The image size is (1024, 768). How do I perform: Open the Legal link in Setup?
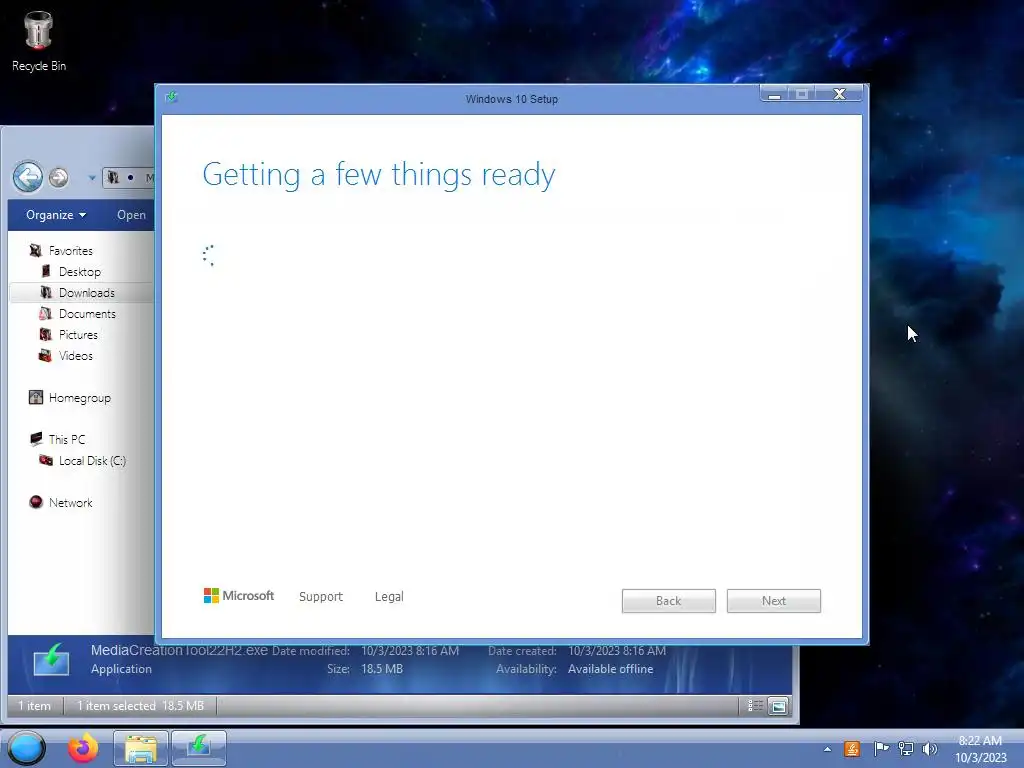click(x=389, y=596)
